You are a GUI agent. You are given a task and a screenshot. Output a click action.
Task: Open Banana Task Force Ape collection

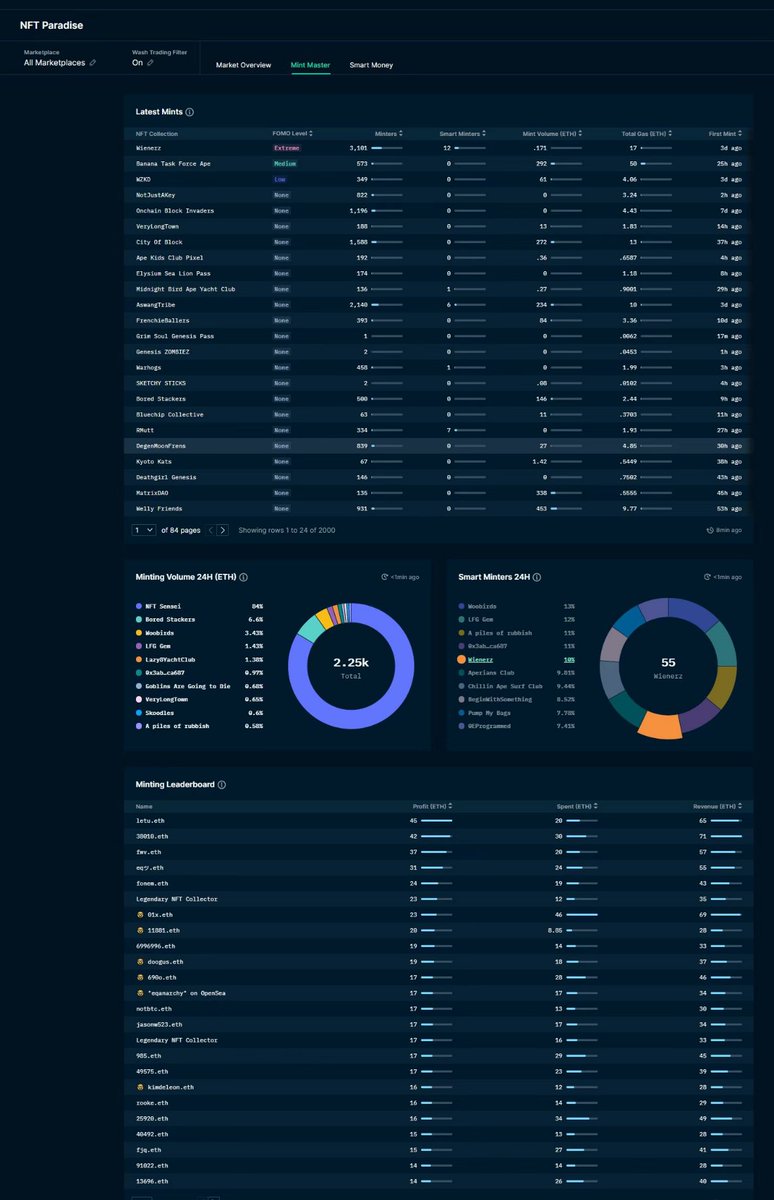click(173, 163)
